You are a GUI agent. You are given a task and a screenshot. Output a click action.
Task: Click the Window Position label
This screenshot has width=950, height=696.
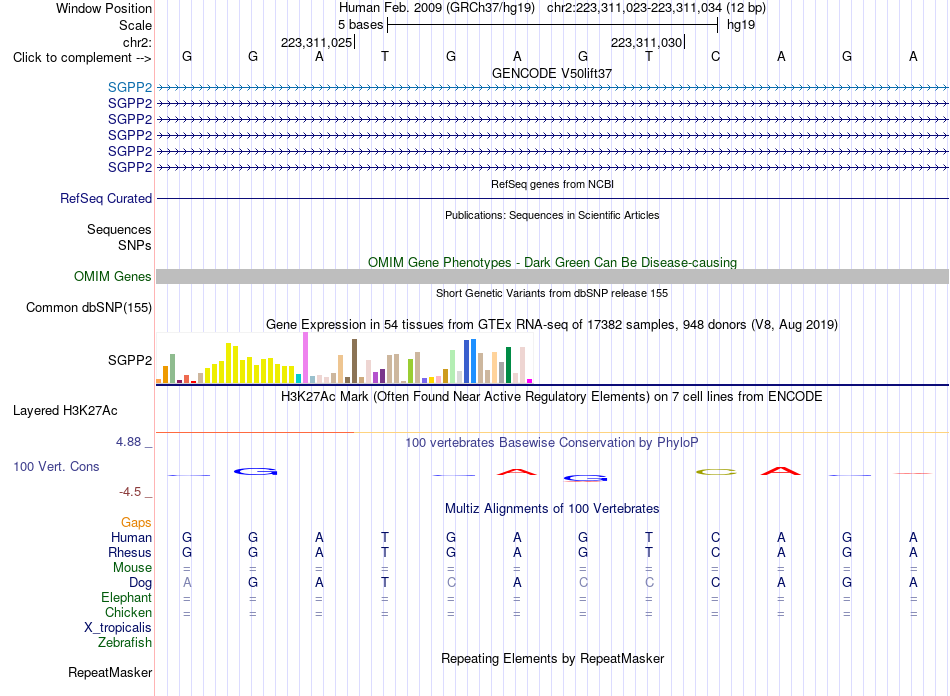pyautogui.click(x=104, y=8)
